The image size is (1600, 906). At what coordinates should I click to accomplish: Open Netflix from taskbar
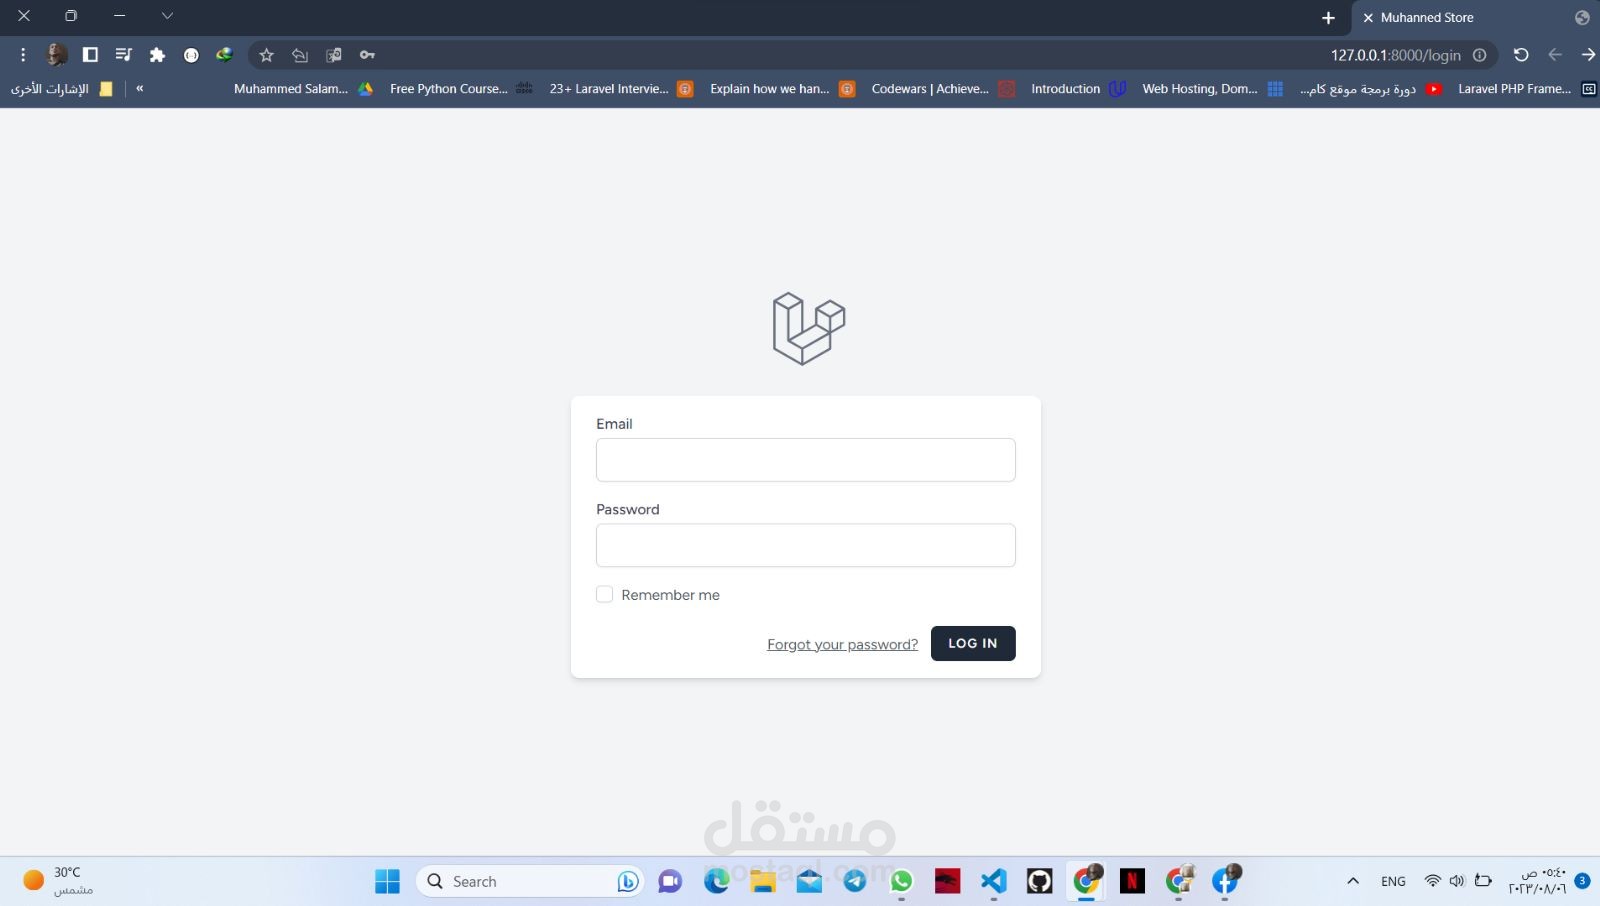[x=1132, y=881]
